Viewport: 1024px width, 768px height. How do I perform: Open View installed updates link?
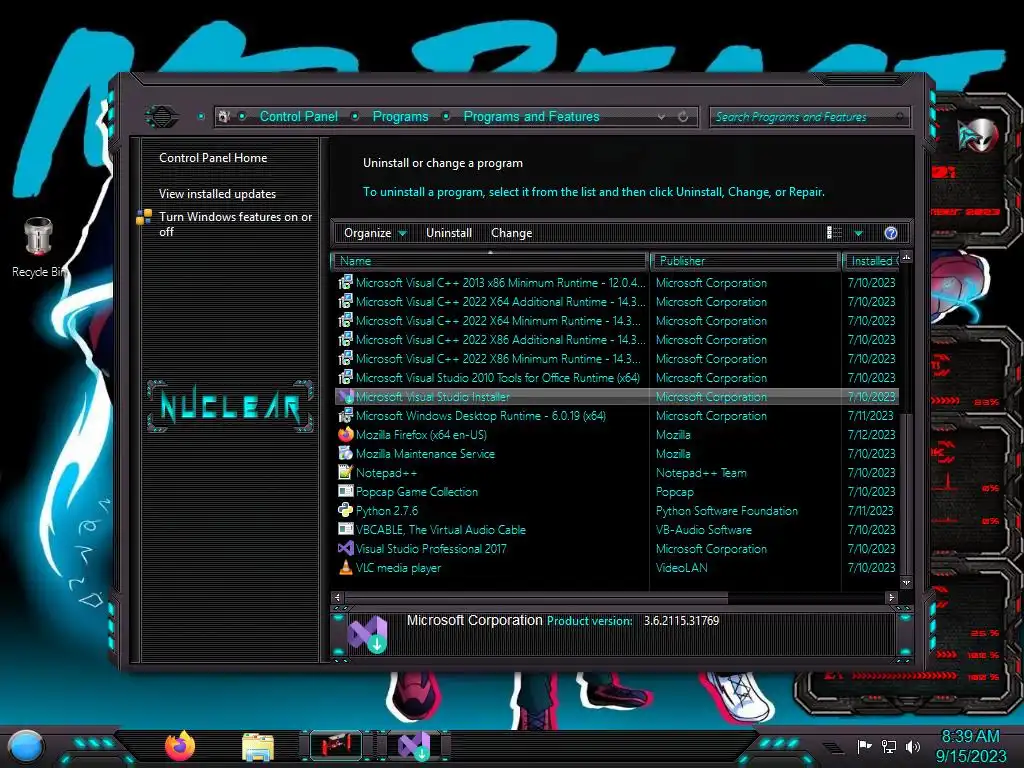pyautogui.click(x=217, y=194)
